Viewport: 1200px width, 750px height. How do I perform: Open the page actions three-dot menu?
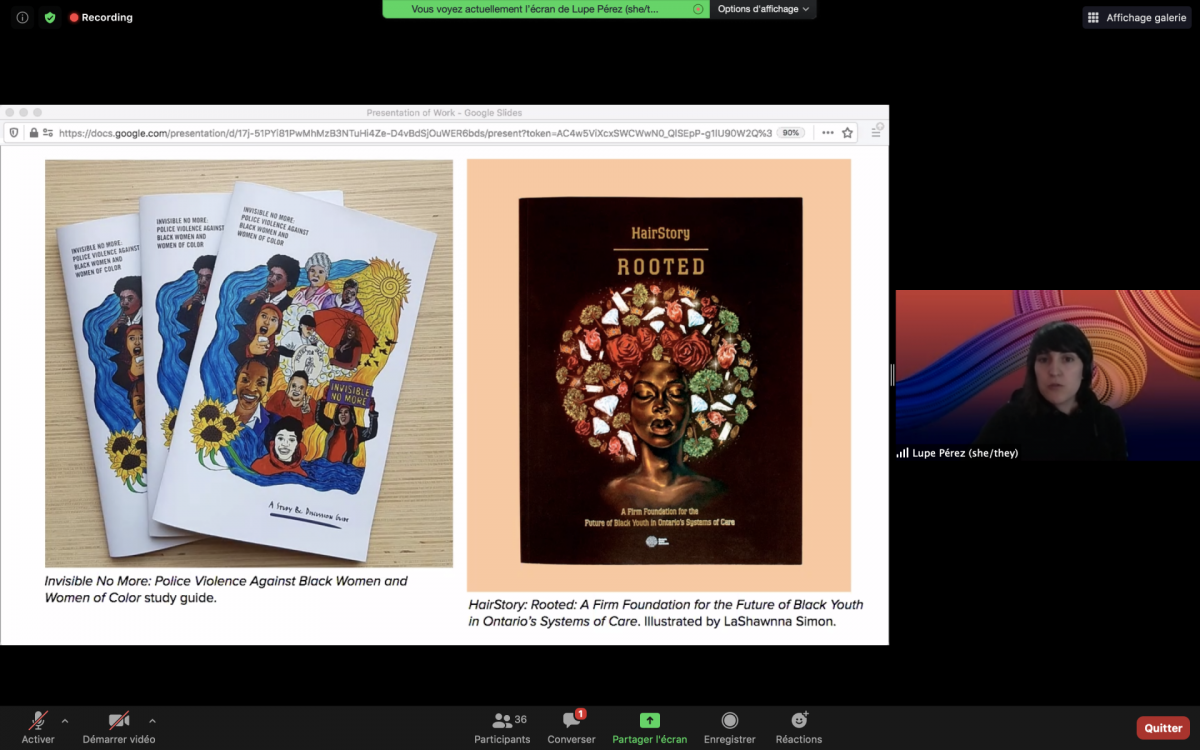coord(827,132)
